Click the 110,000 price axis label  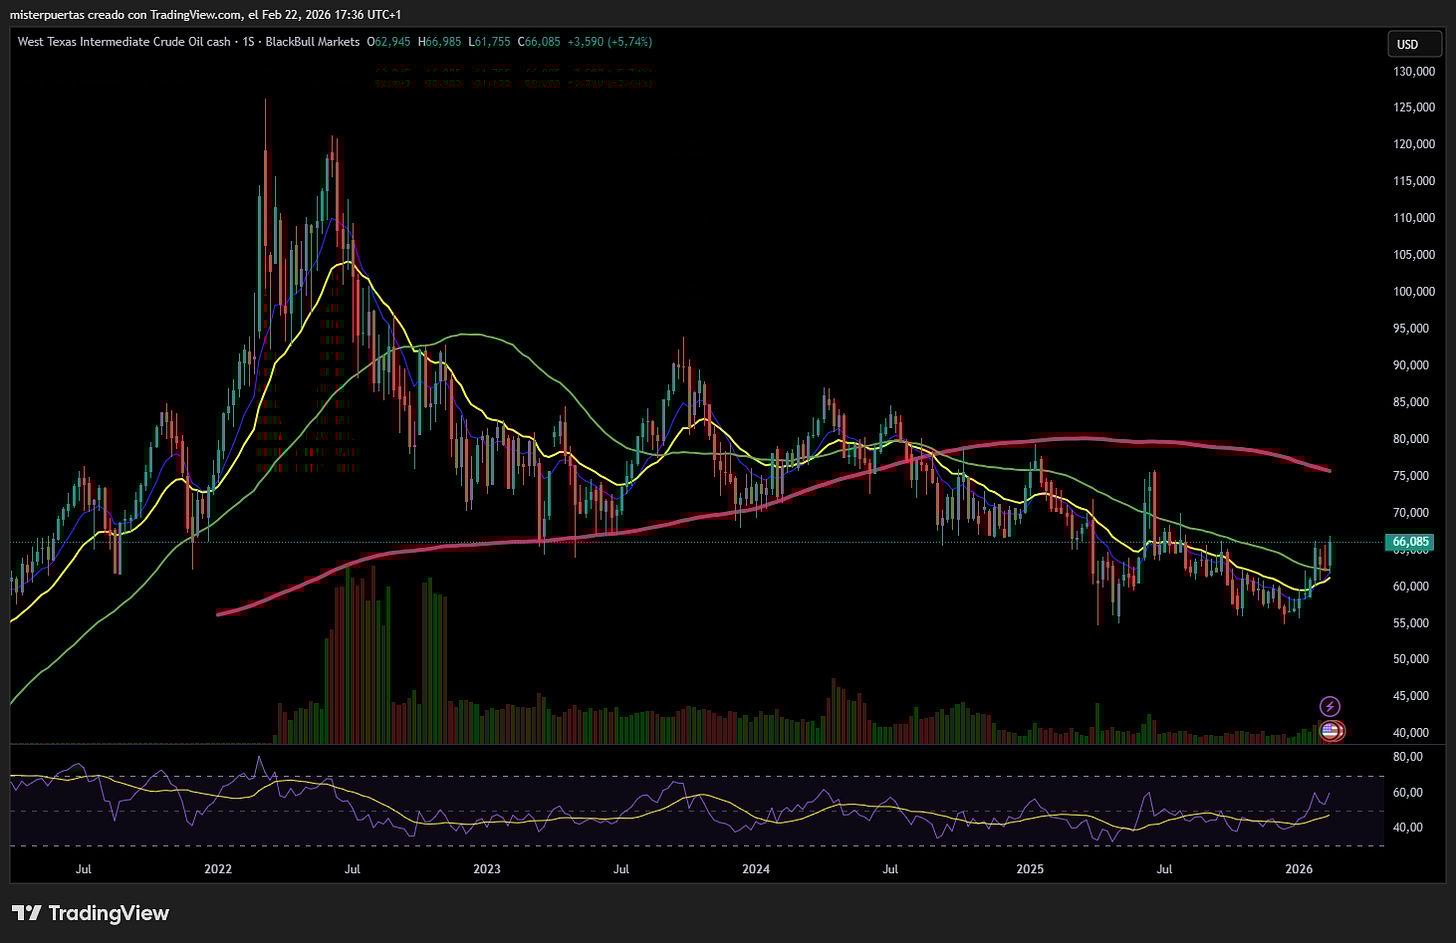1414,218
